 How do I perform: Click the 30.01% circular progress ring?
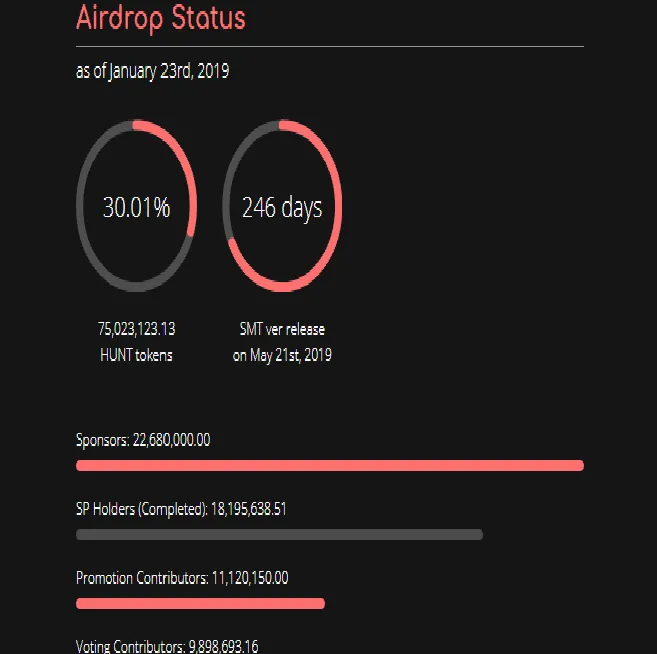136,206
